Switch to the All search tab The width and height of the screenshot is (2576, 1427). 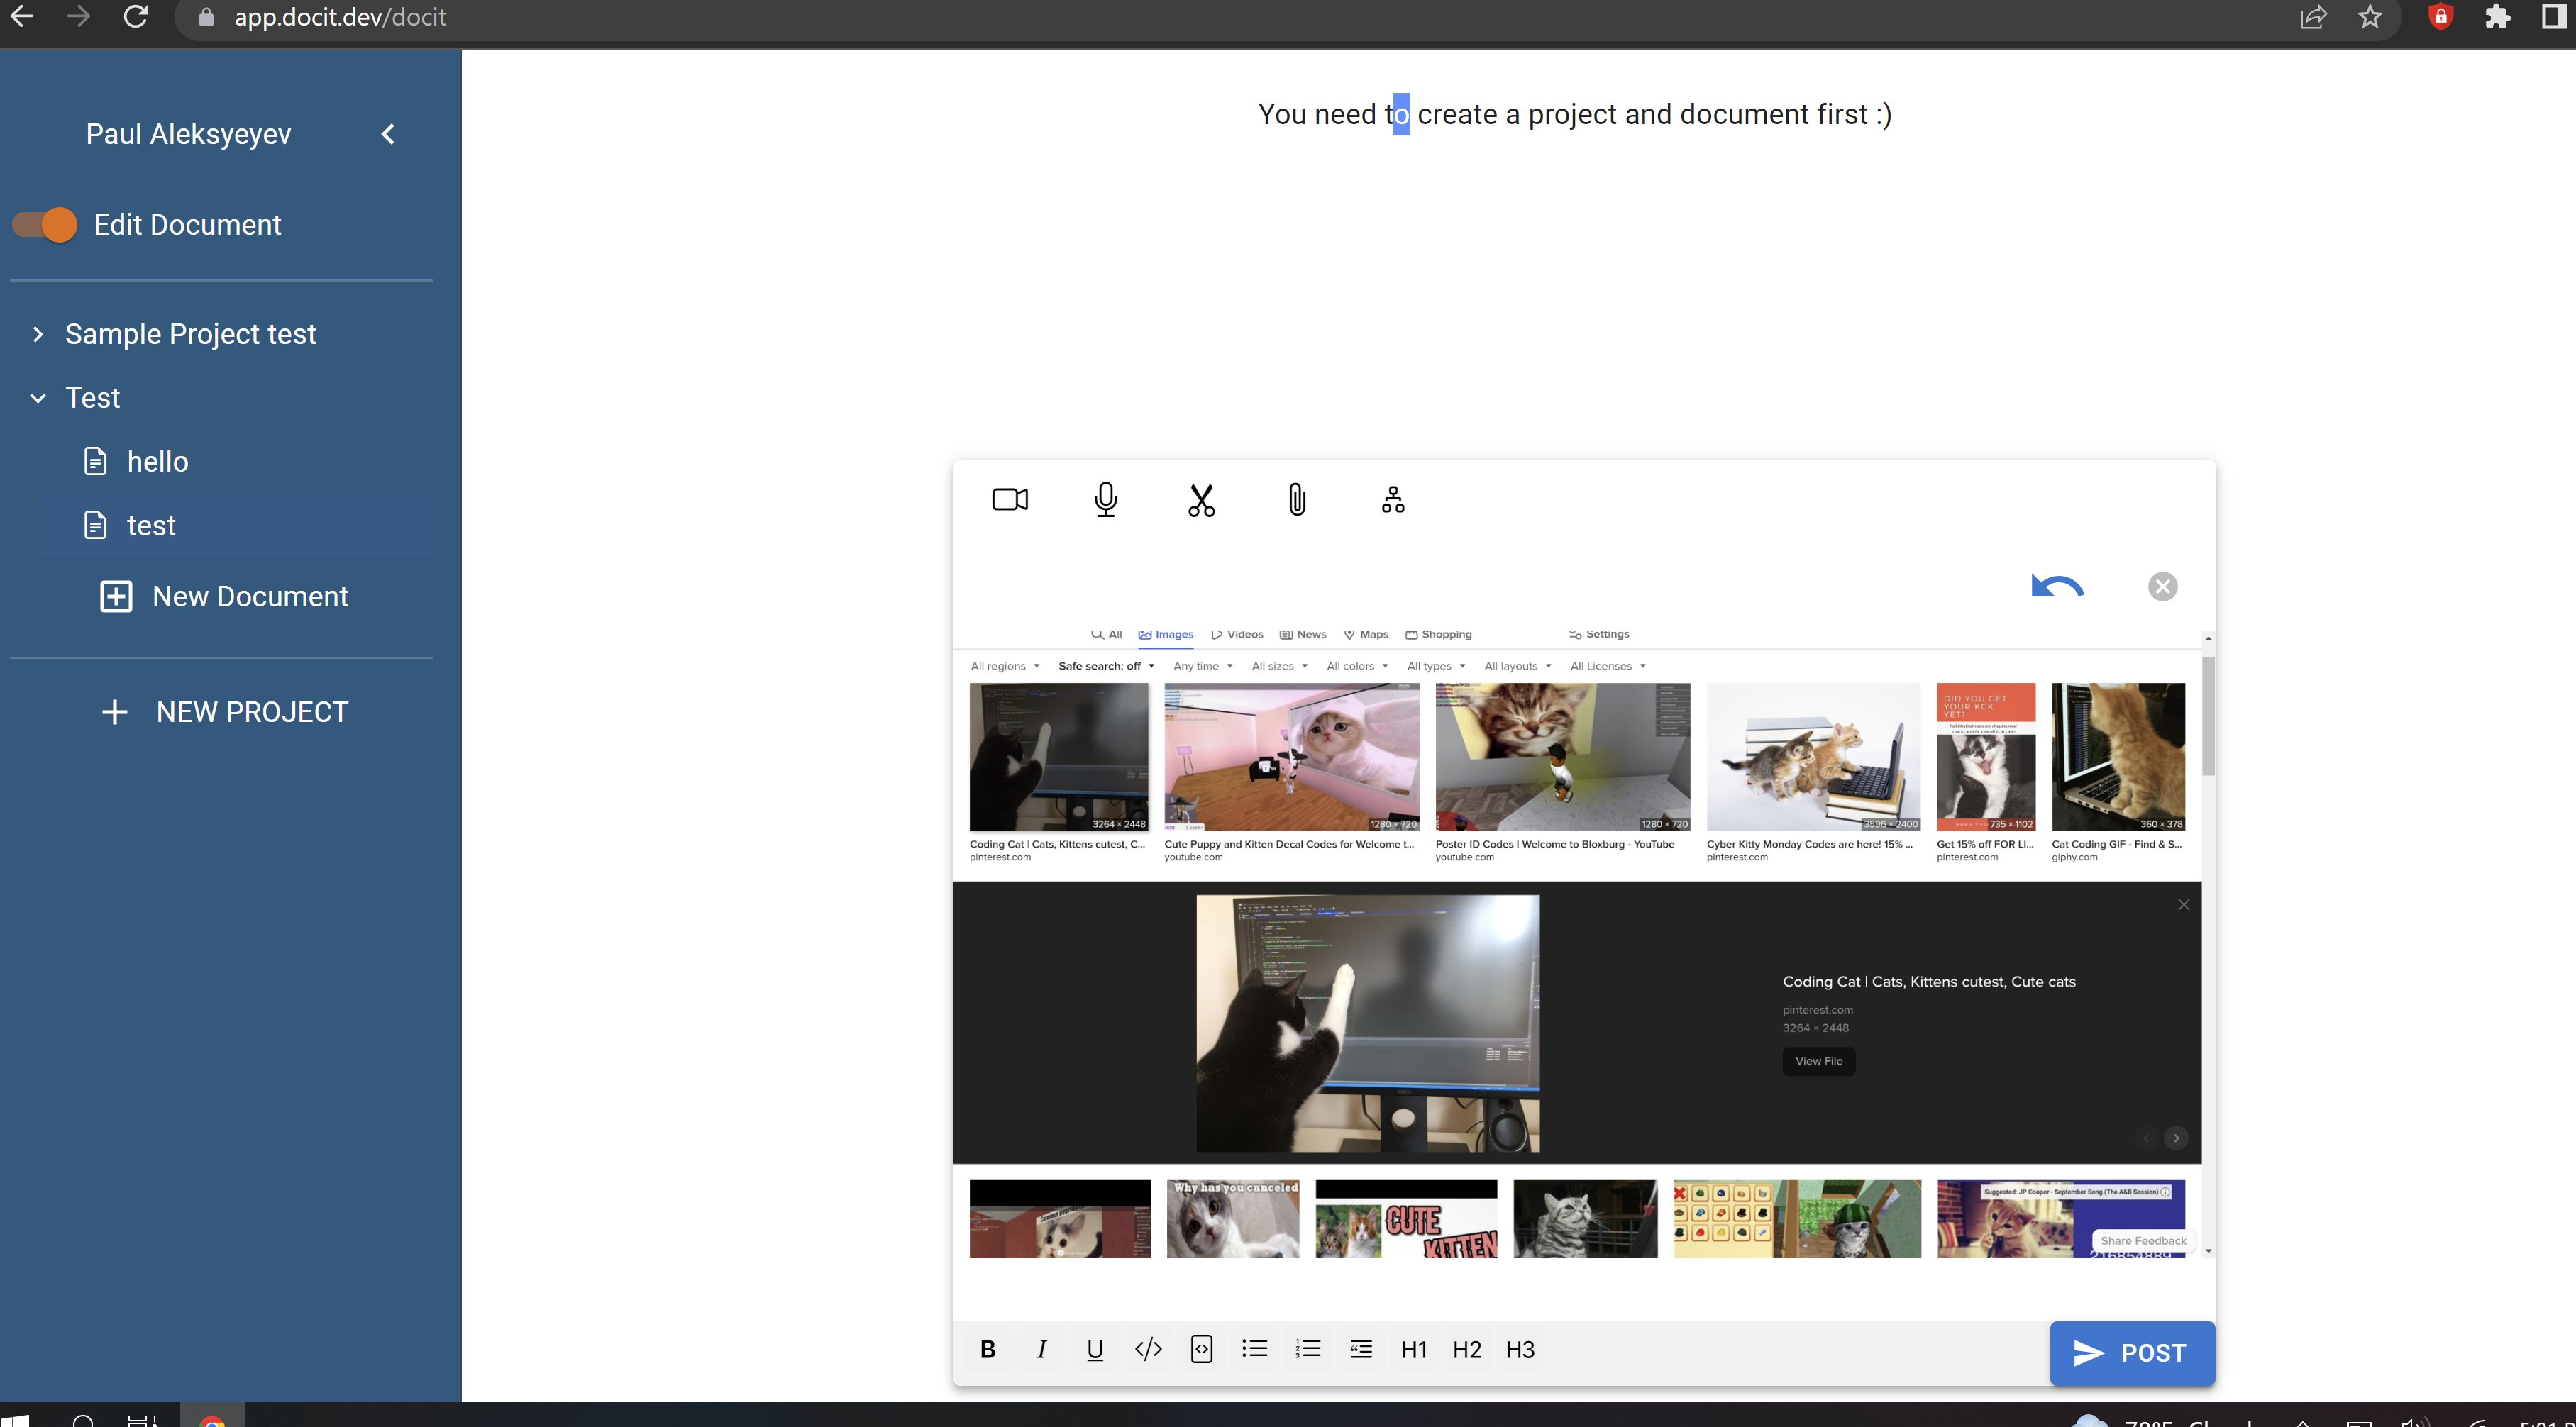[x=1107, y=634]
